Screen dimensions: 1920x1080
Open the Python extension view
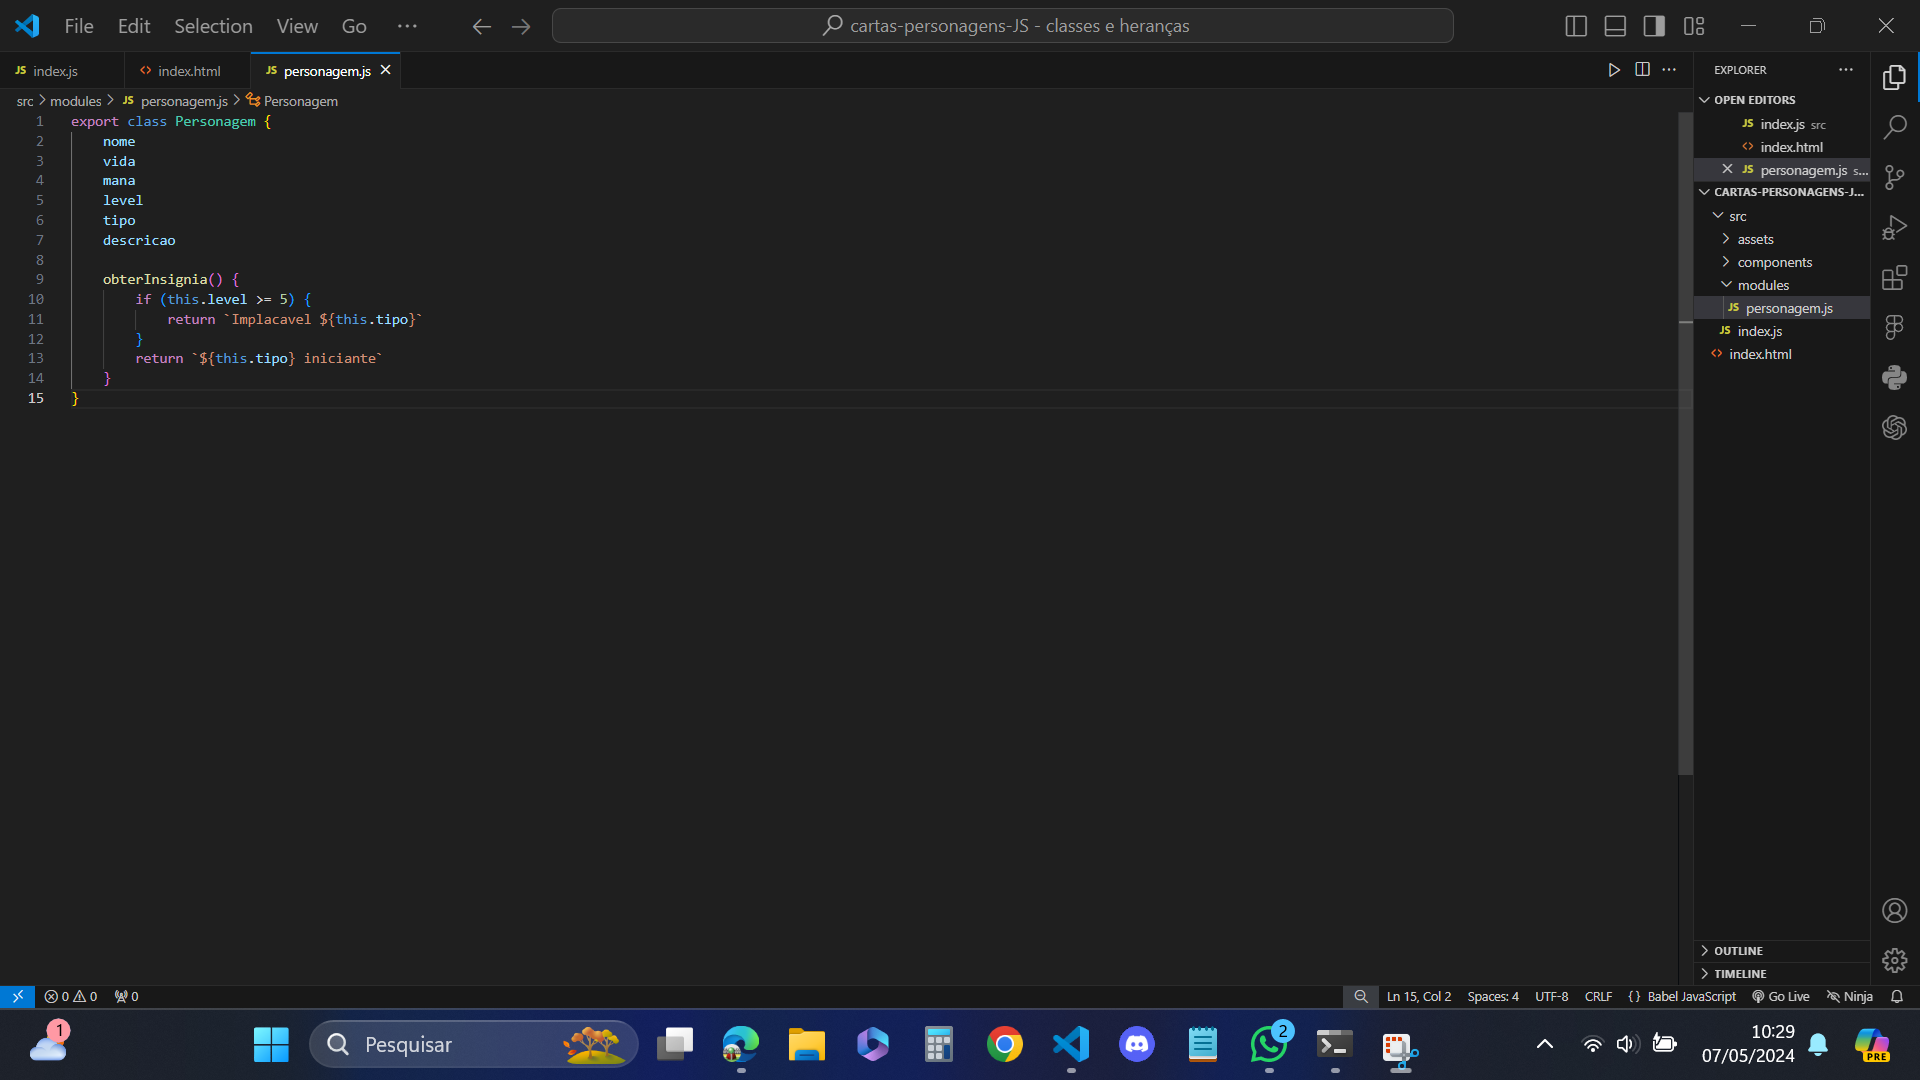[x=1894, y=377]
